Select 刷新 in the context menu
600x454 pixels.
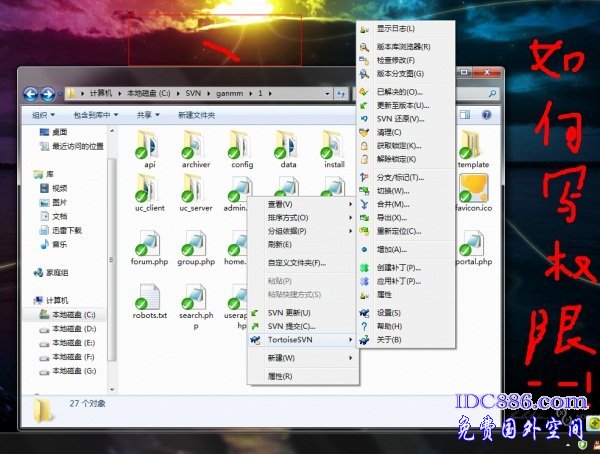tap(280, 244)
